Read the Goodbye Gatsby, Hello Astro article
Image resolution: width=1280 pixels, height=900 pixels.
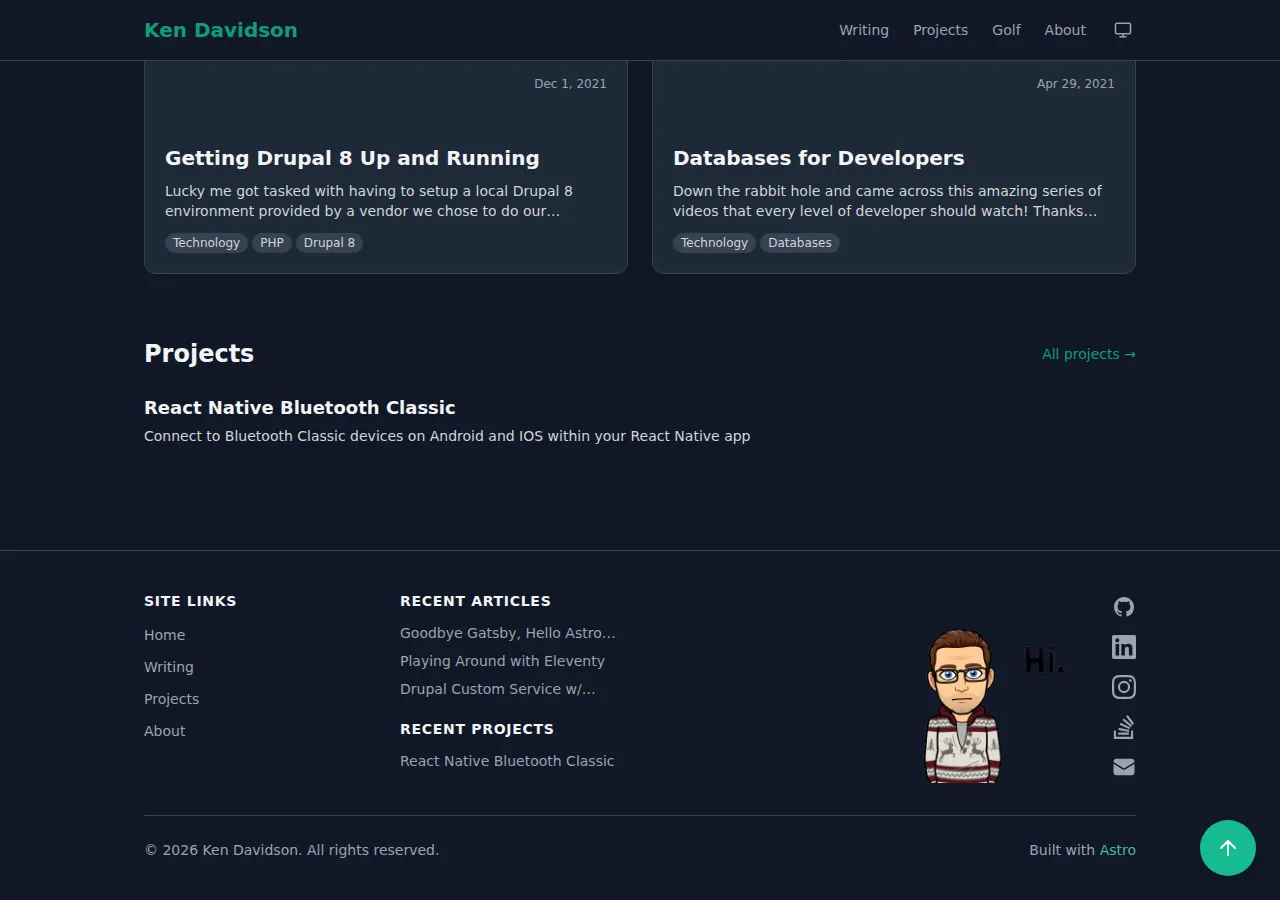(508, 632)
